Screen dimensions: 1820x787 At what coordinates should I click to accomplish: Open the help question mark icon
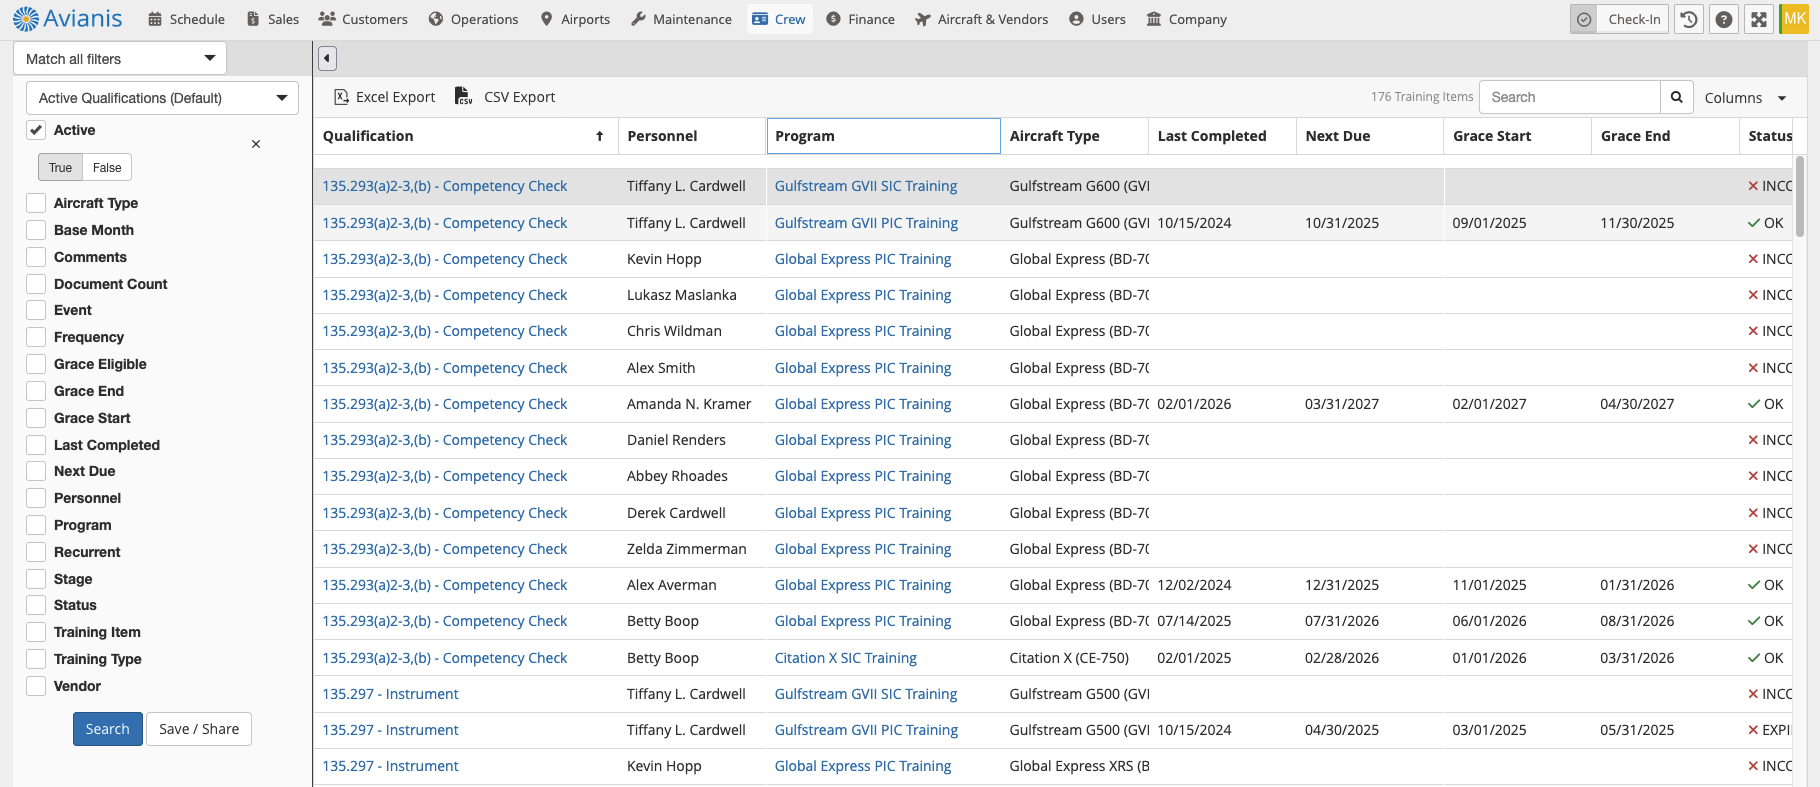pos(1724,19)
